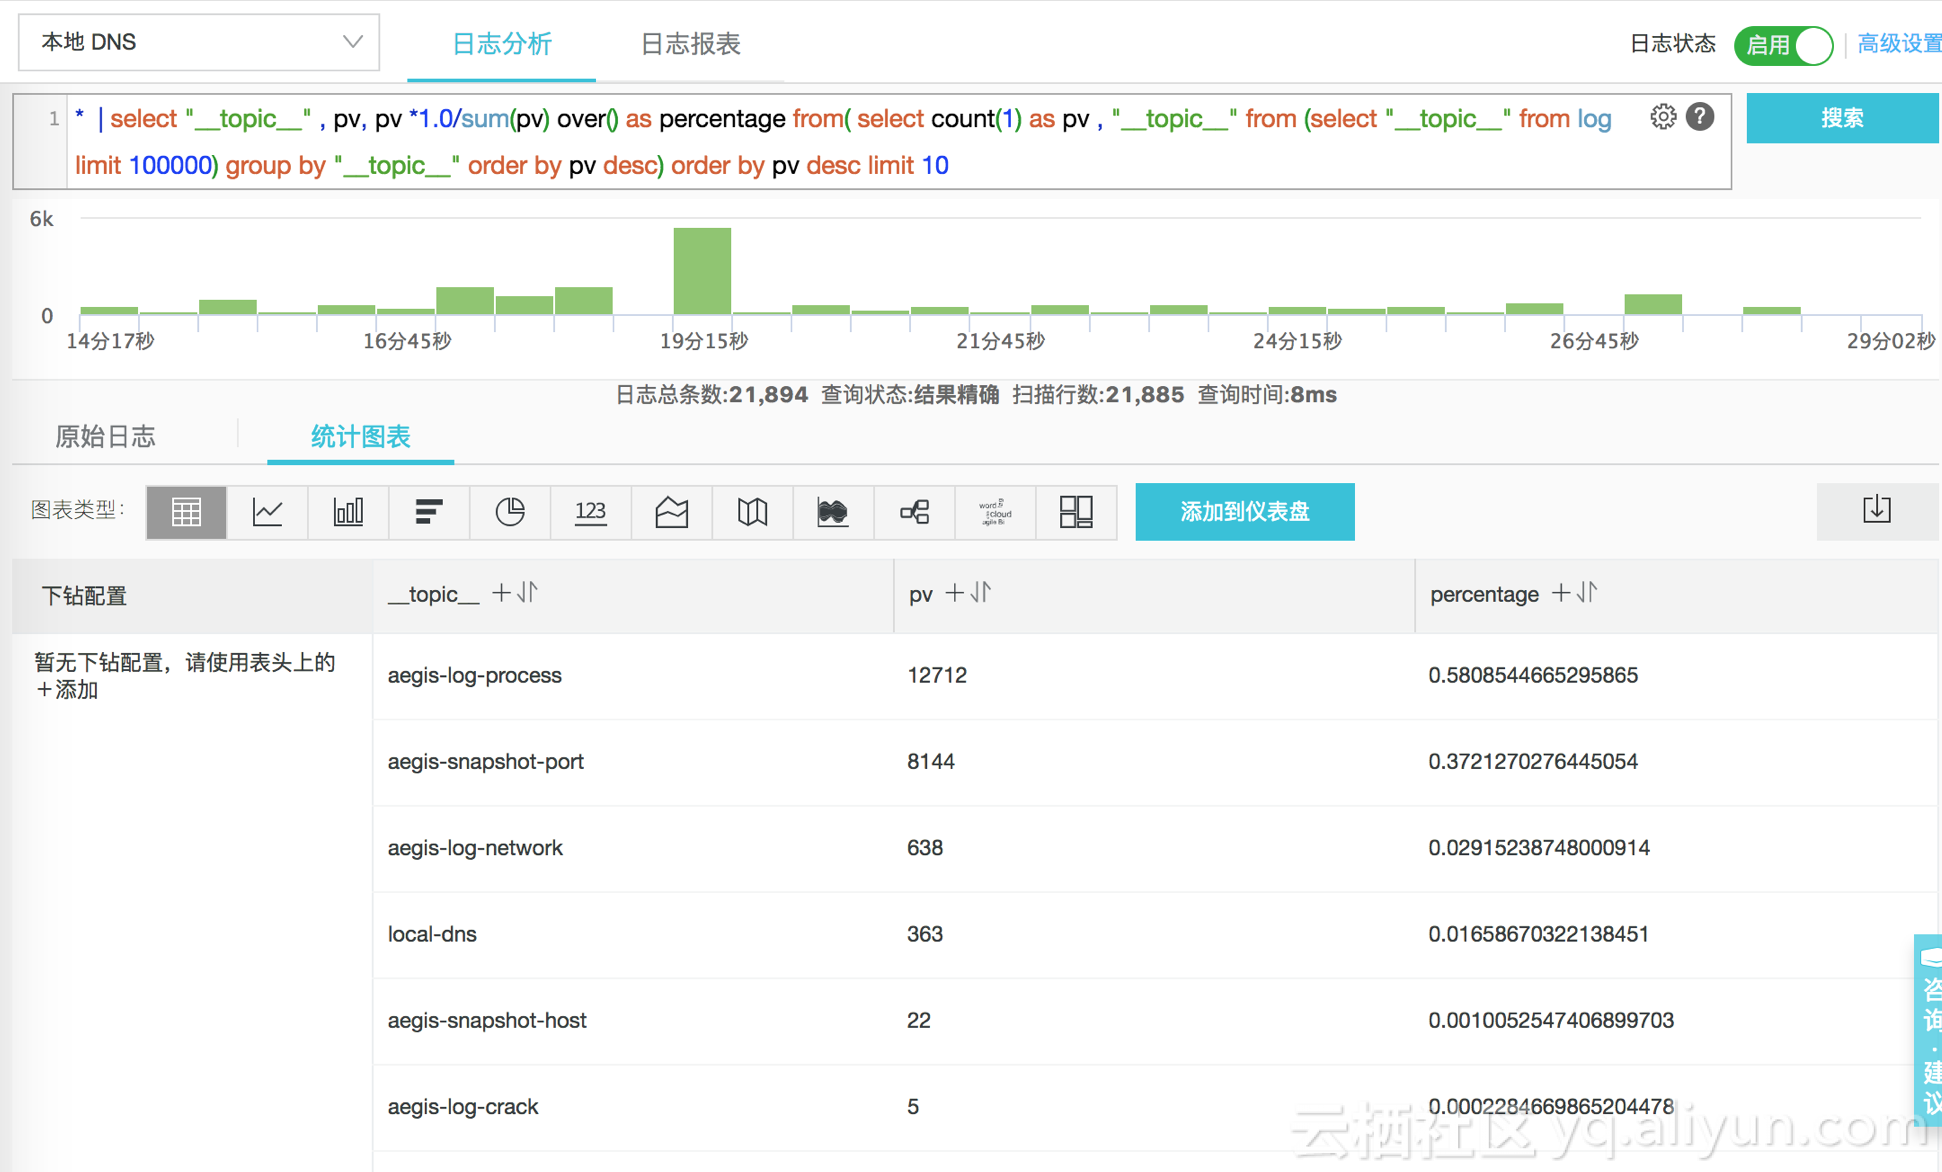Select the single number (123) chart icon
This screenshot has width=1942, height=1172.
591,512
